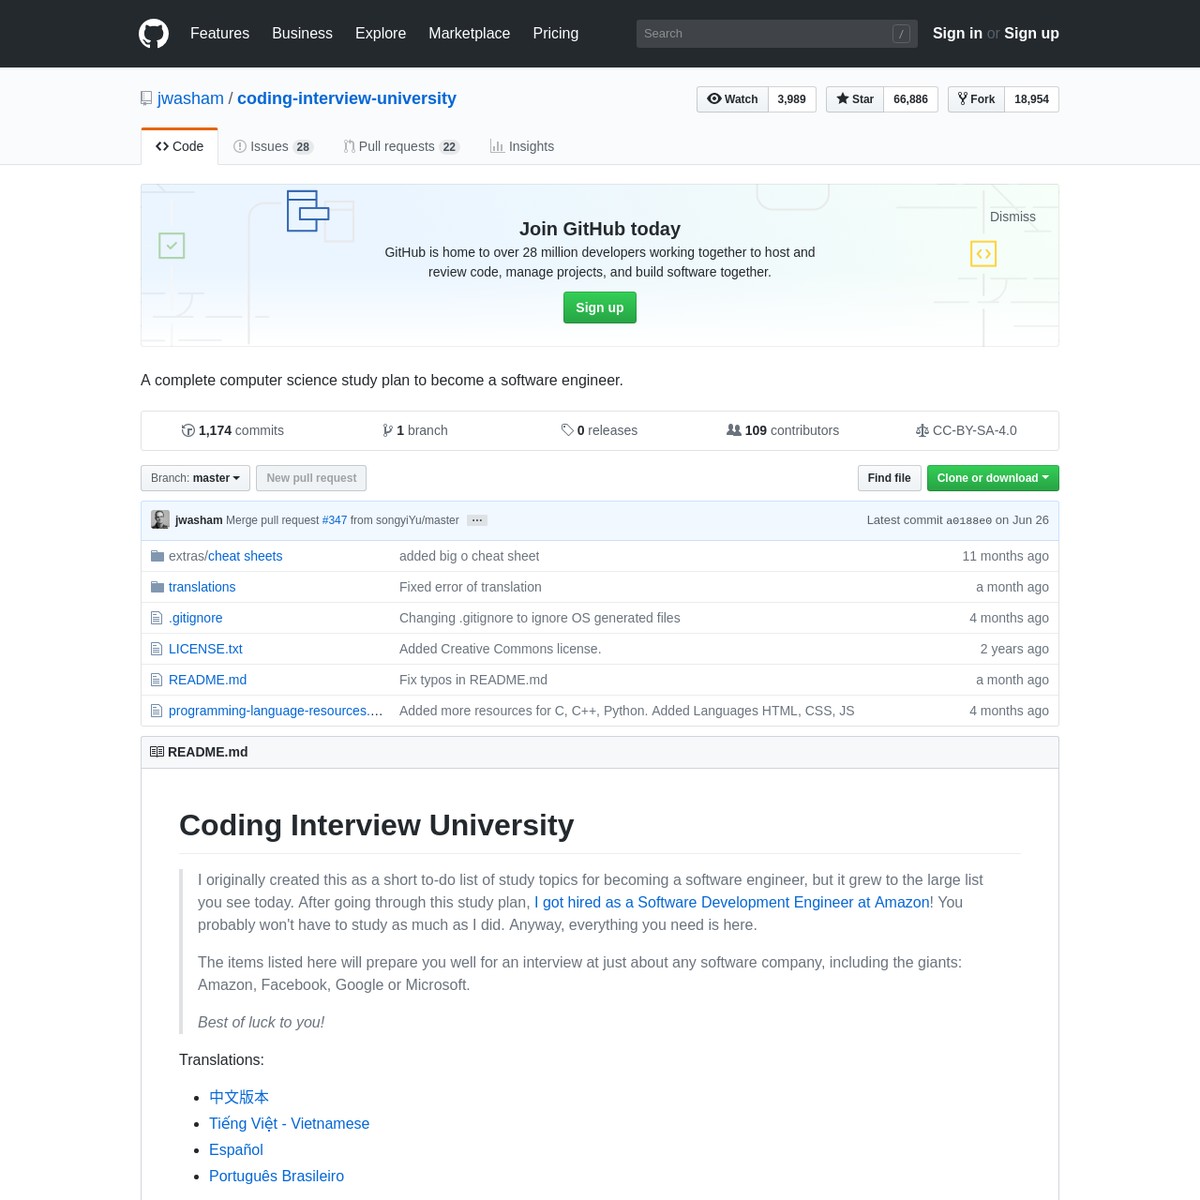
Task: Click the 66,886 stargazers count
Action: tap(911, 99)
